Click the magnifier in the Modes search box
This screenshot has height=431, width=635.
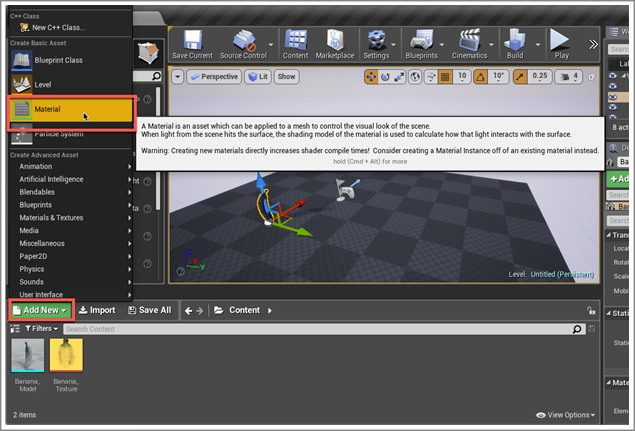tap(156, 76)
